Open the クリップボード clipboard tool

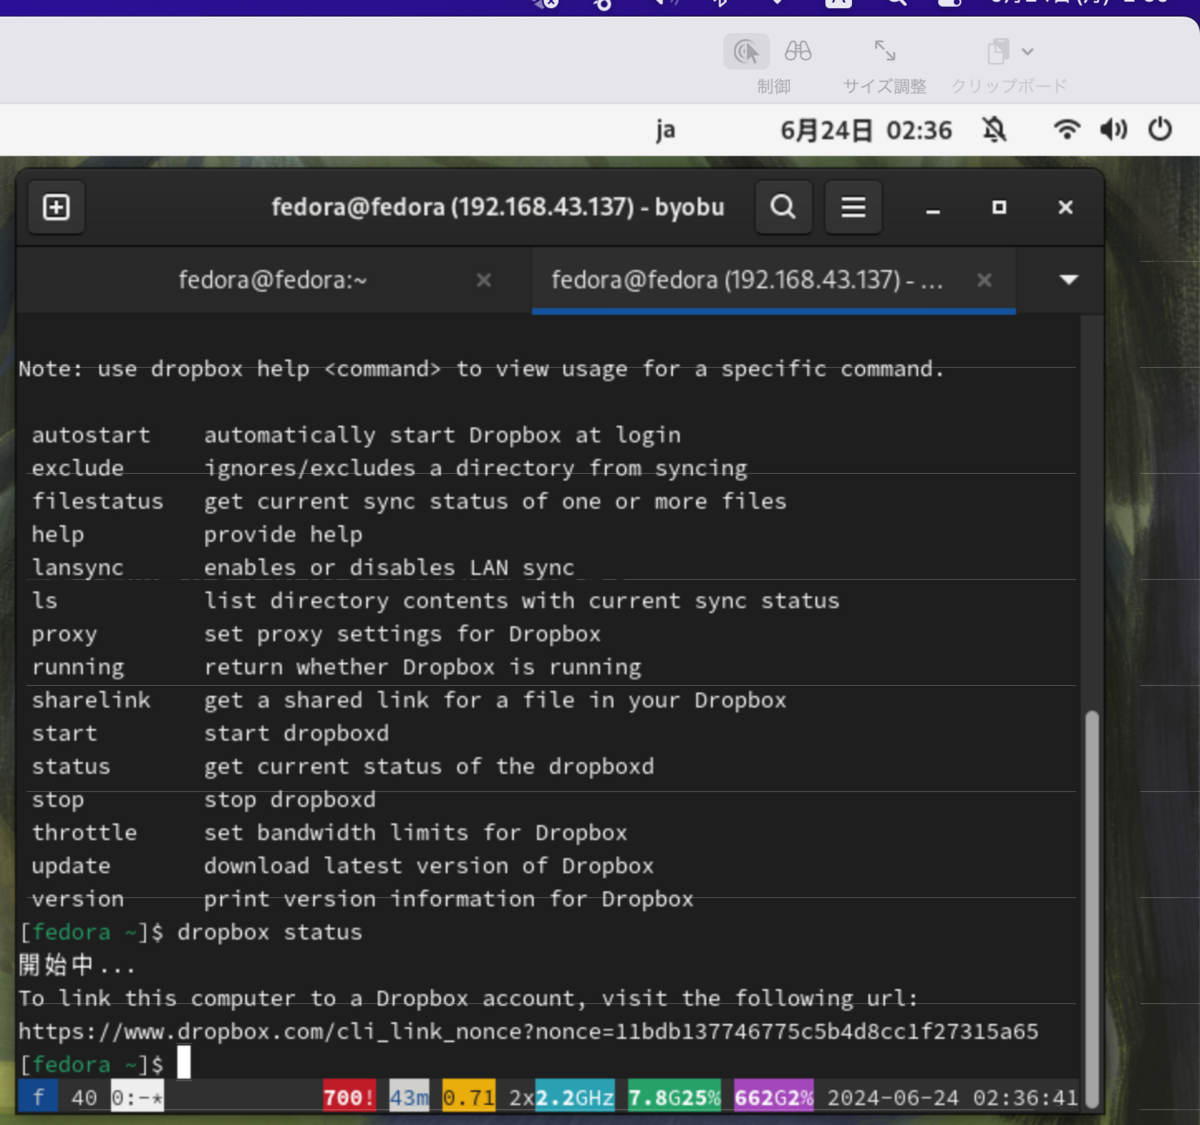(1000, 51)
